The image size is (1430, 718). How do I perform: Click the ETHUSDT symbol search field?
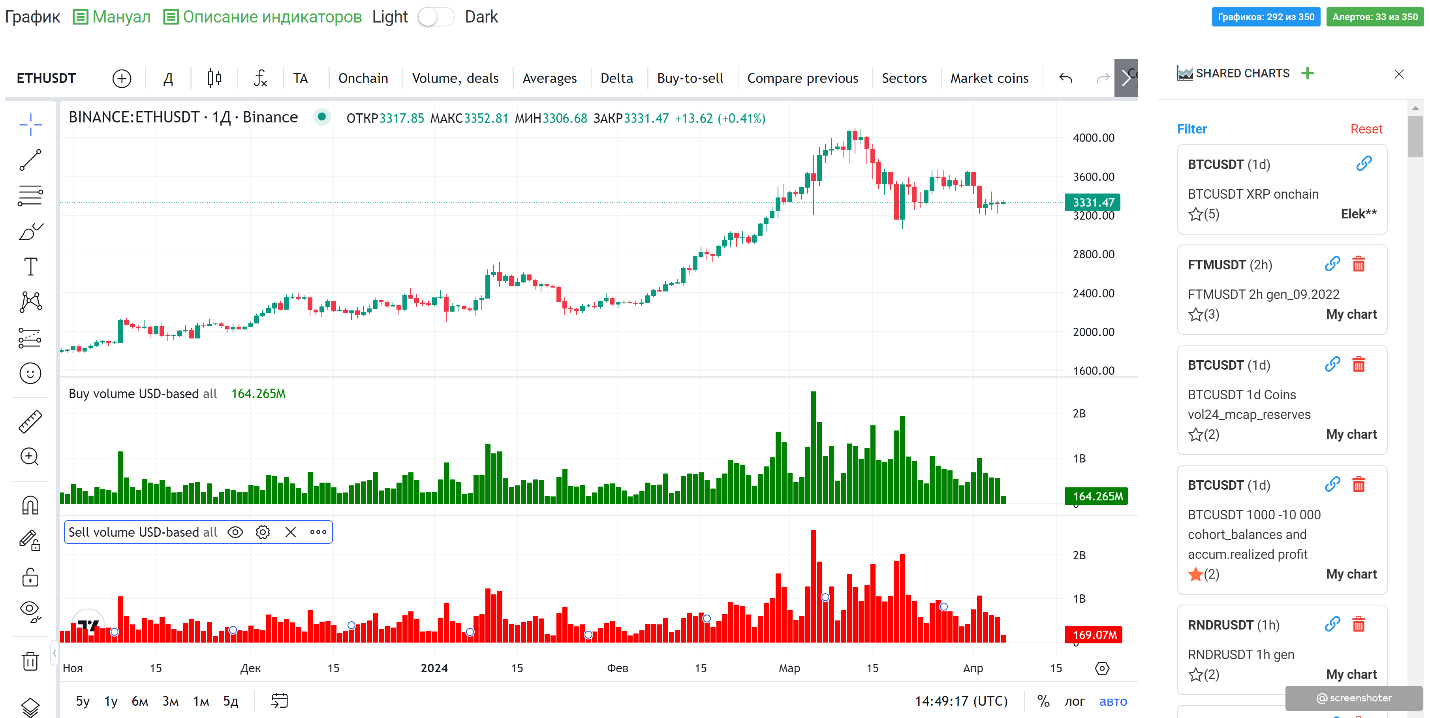47,78
